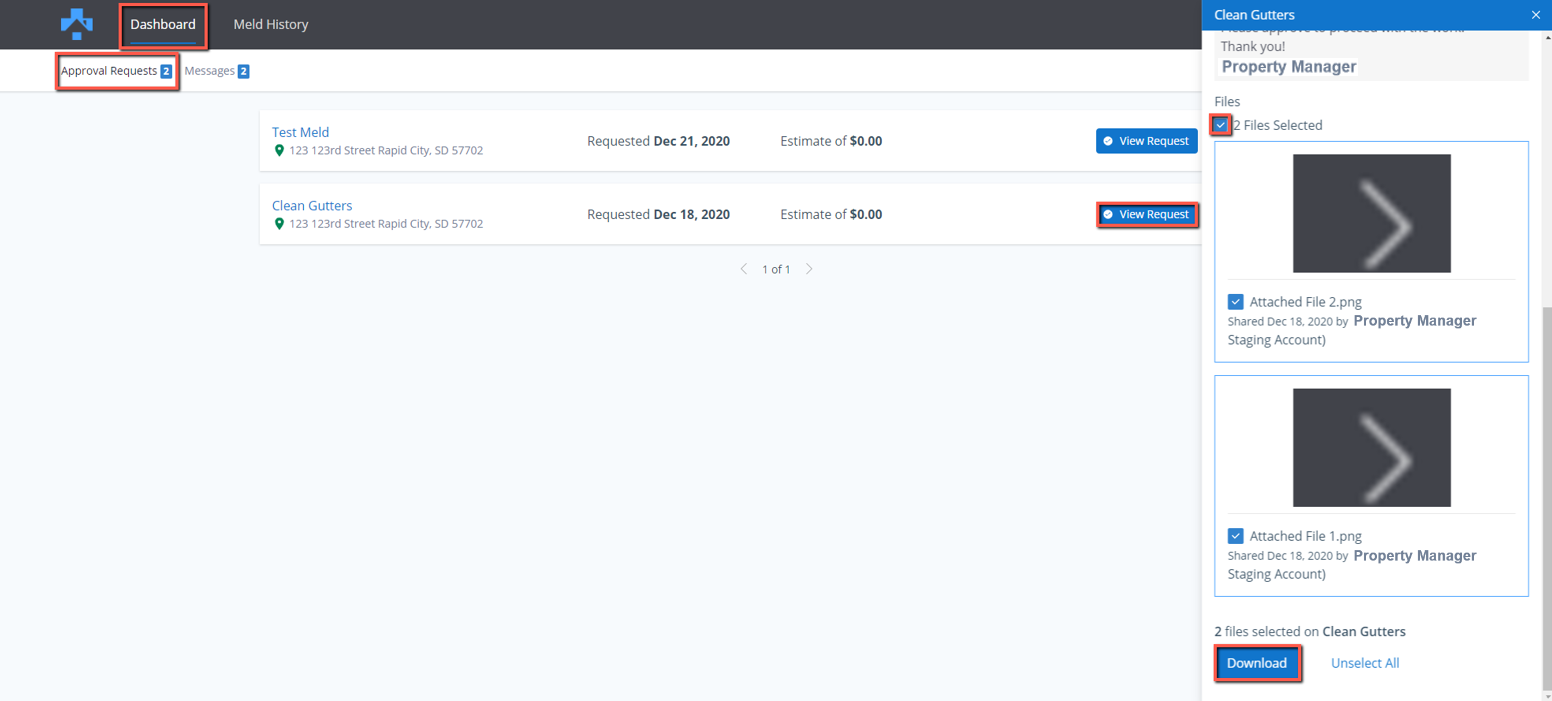Viewport: 1552px width, 701px height.
Task: Go to next page arrow in pagination
Action: pyautogui.click(x=809, y=269)
